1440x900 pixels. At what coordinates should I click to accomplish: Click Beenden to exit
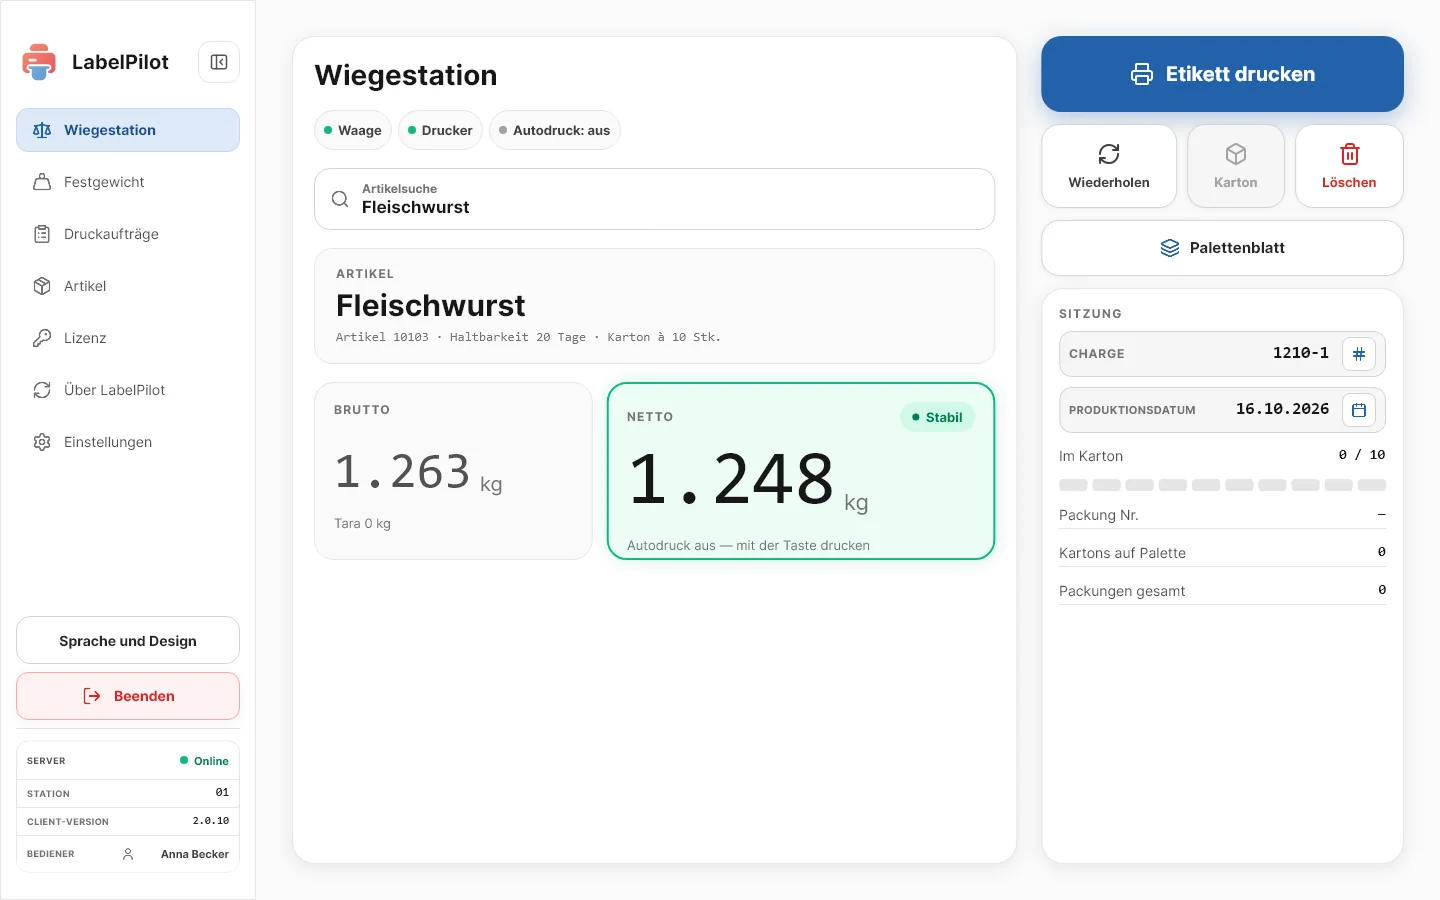(x=128, y=696)
